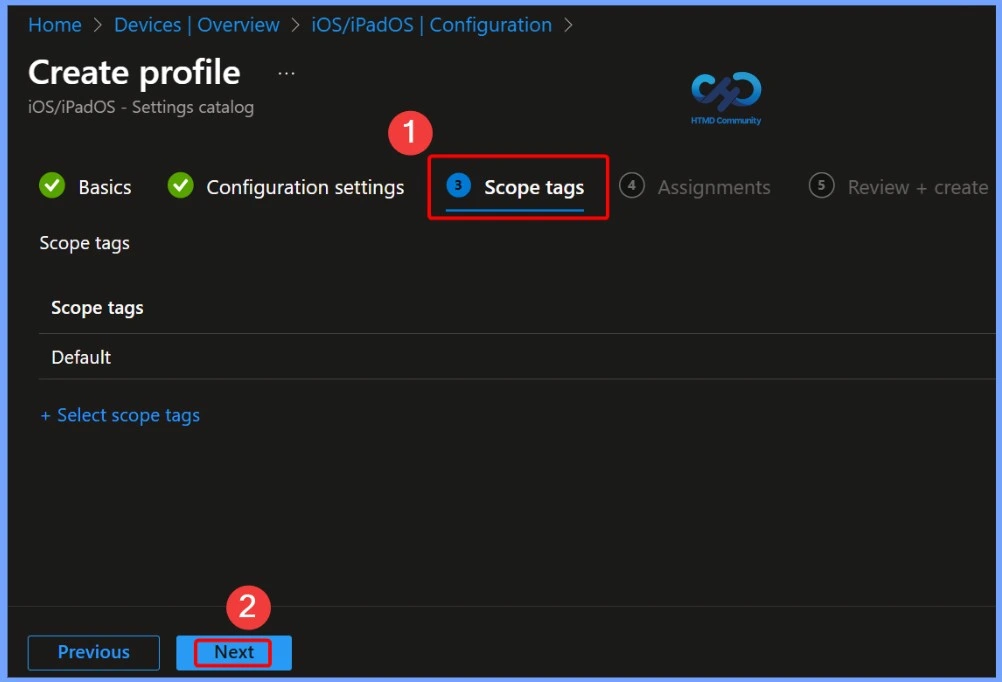Open Home from the breadcrumb
This screenshot has width=1002, height=682.
click(54, 25)
